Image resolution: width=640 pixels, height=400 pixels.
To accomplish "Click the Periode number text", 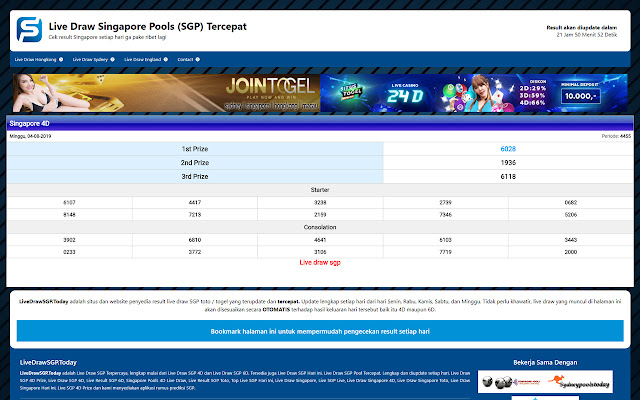I will point(616,136).
